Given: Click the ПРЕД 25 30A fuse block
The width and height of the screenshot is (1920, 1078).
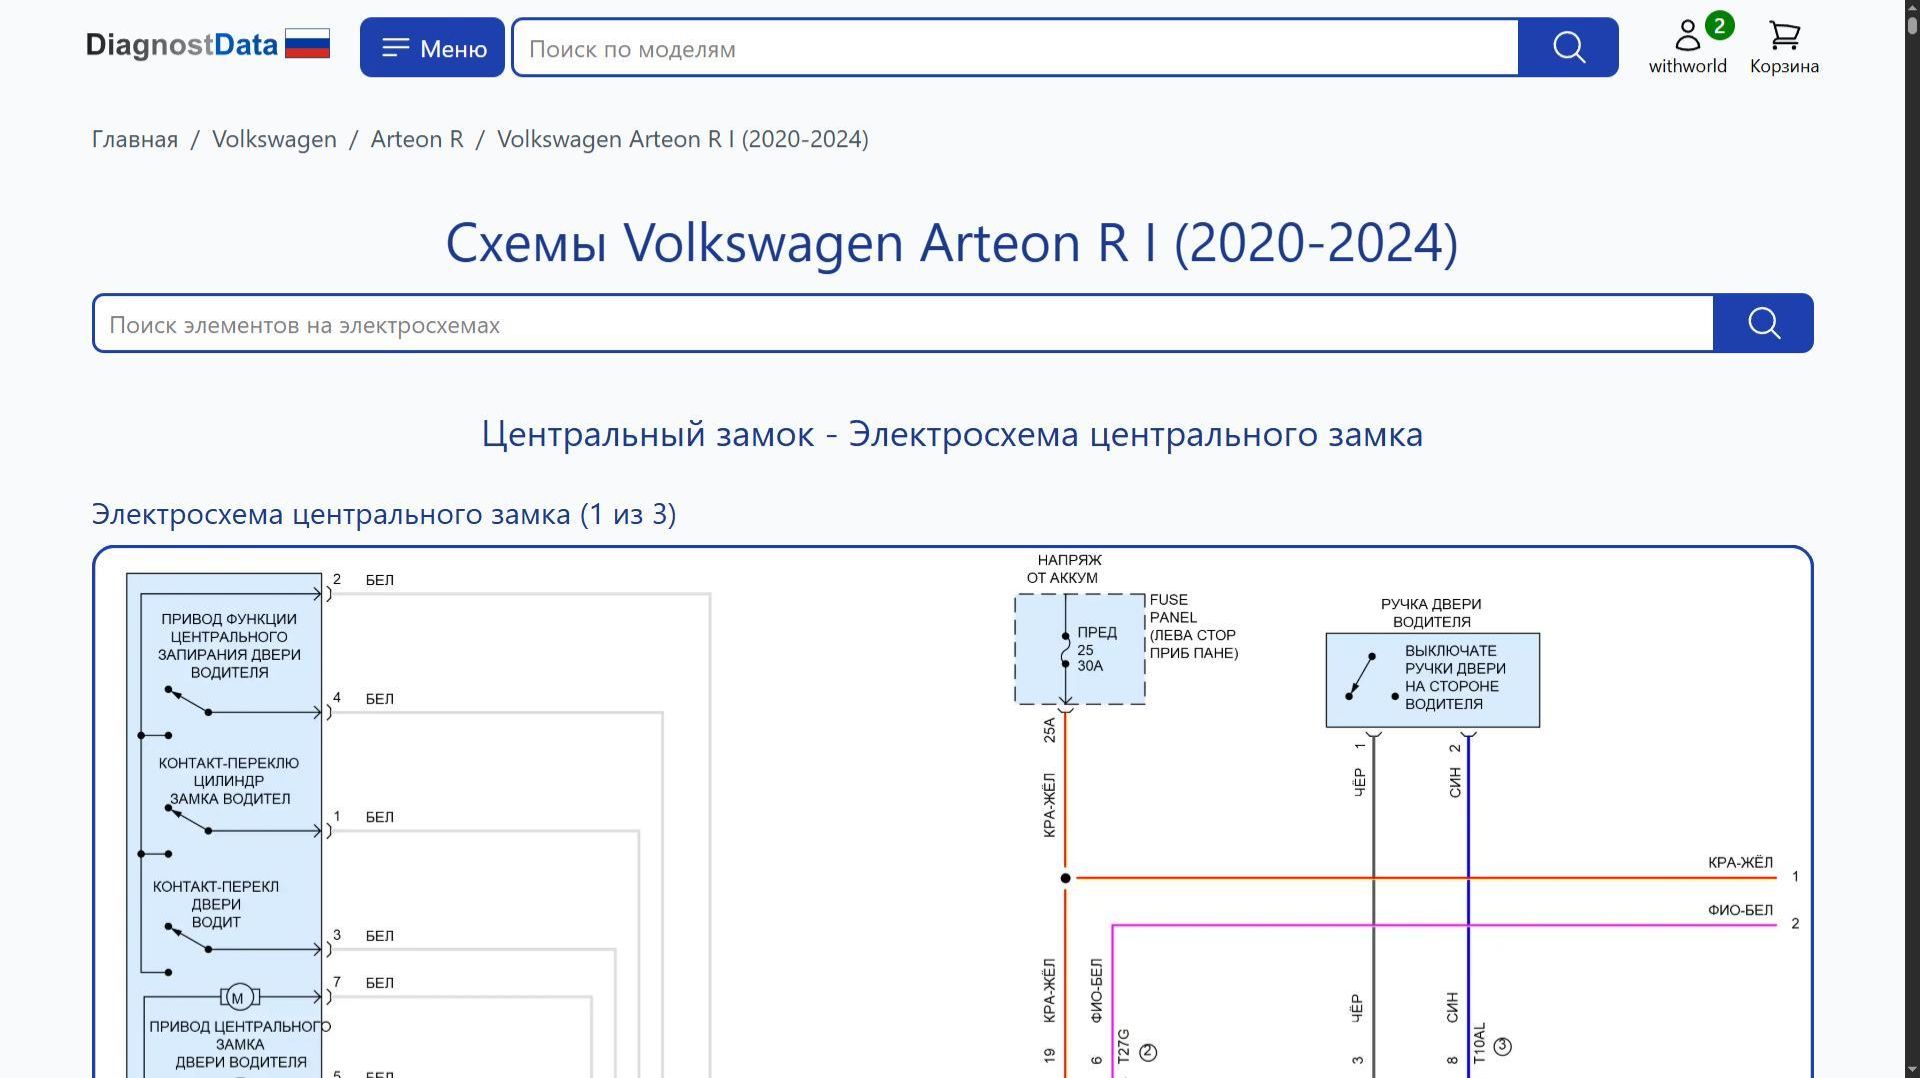Looking at the screenshot, I should (1080, 649).
